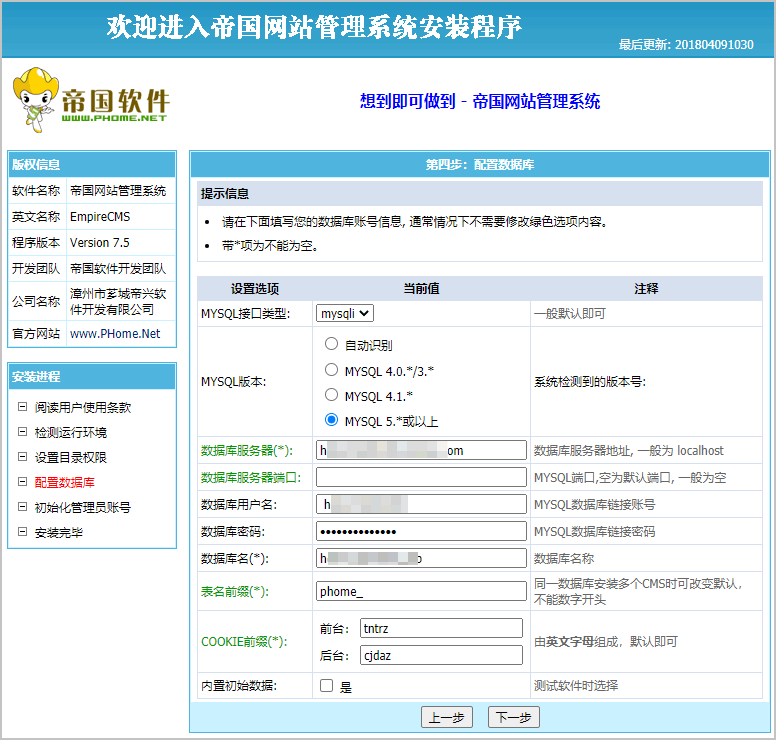Click the 数据库服务器端口 input field

click(x=421, y=477)
